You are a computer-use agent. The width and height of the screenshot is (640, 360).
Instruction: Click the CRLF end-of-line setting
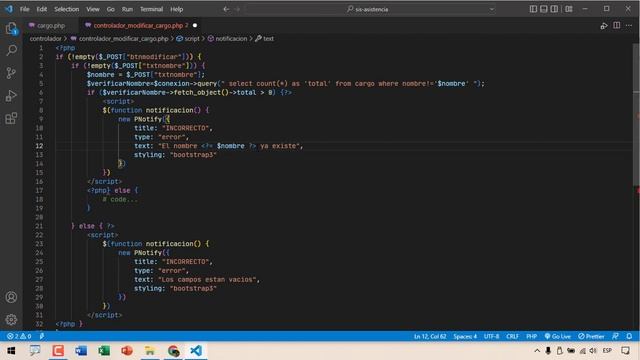tap(512, 336)
